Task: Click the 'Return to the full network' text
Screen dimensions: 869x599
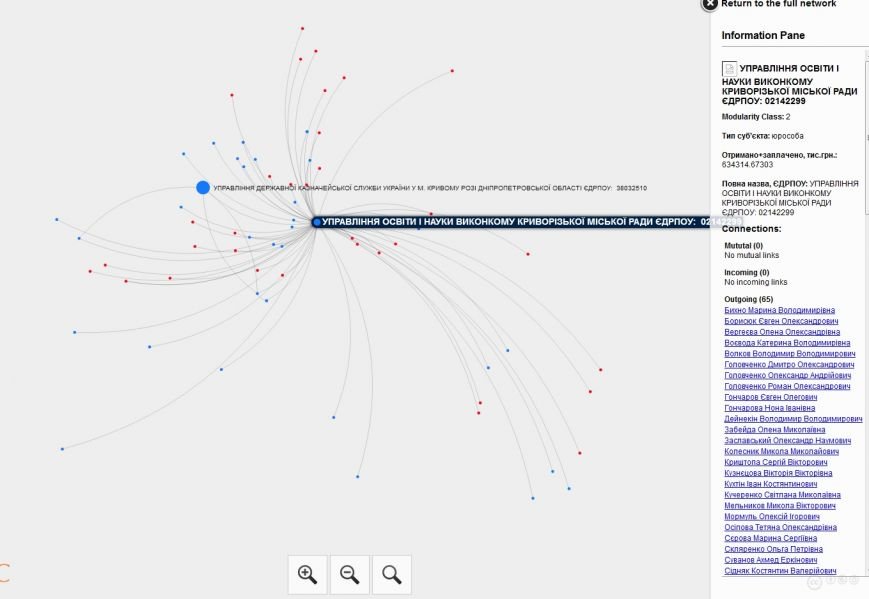Action: [x=779, y=4]
